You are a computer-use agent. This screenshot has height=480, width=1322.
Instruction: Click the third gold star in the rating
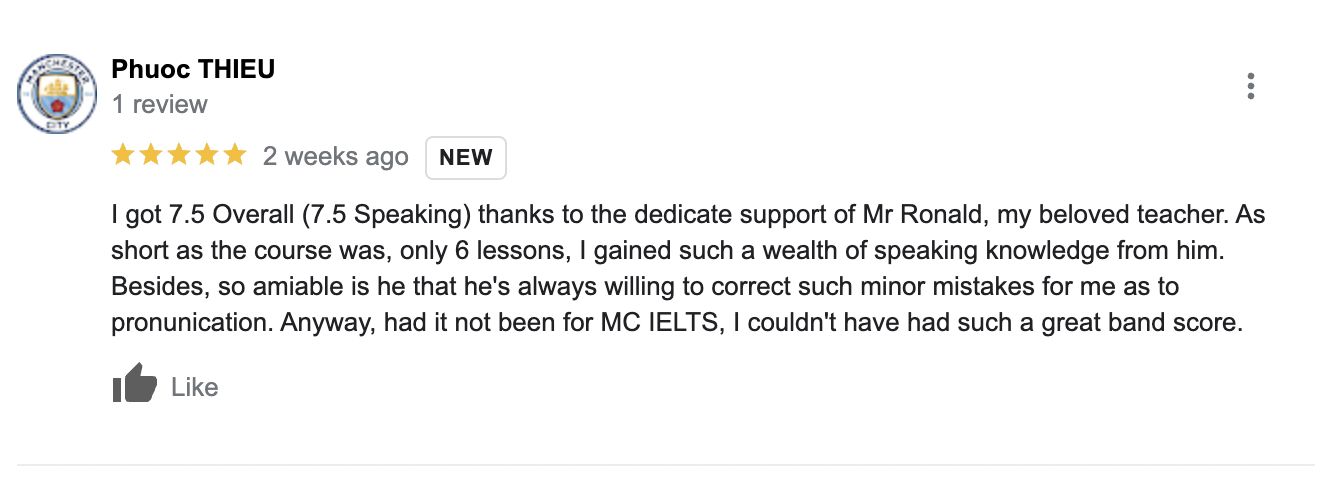pos(179,155)
